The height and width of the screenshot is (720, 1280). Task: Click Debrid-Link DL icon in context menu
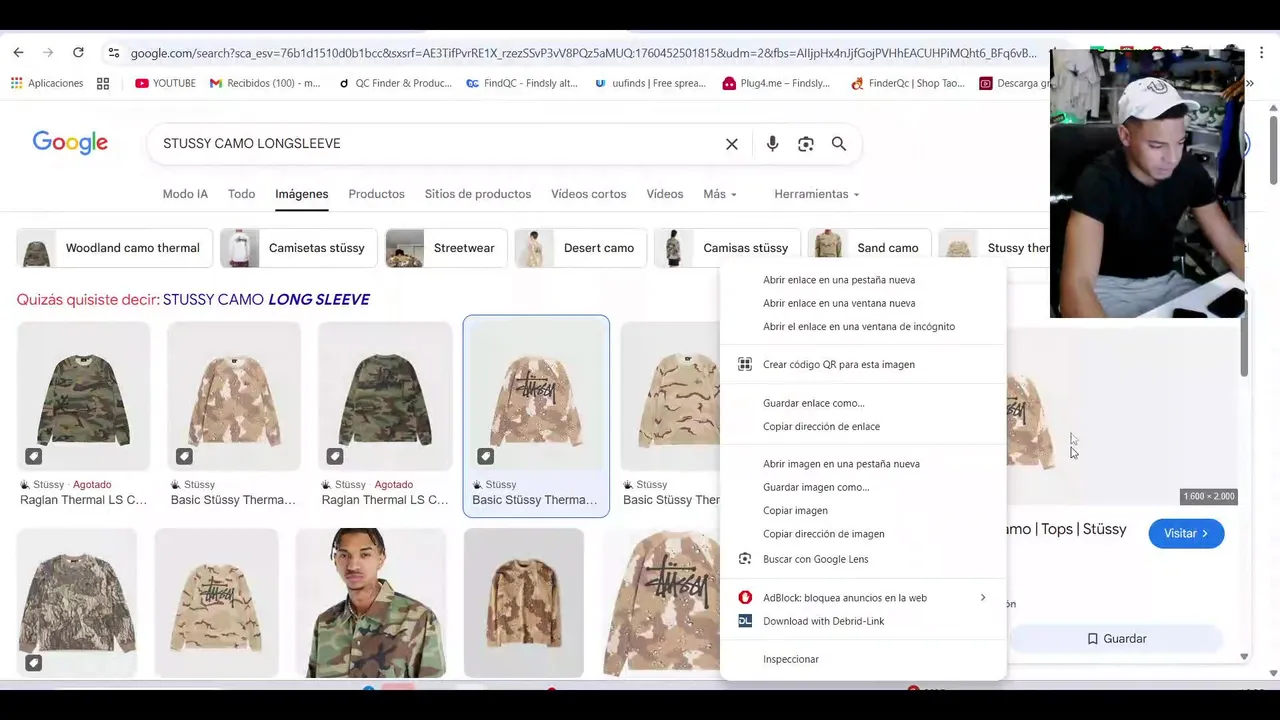[744, 621]
